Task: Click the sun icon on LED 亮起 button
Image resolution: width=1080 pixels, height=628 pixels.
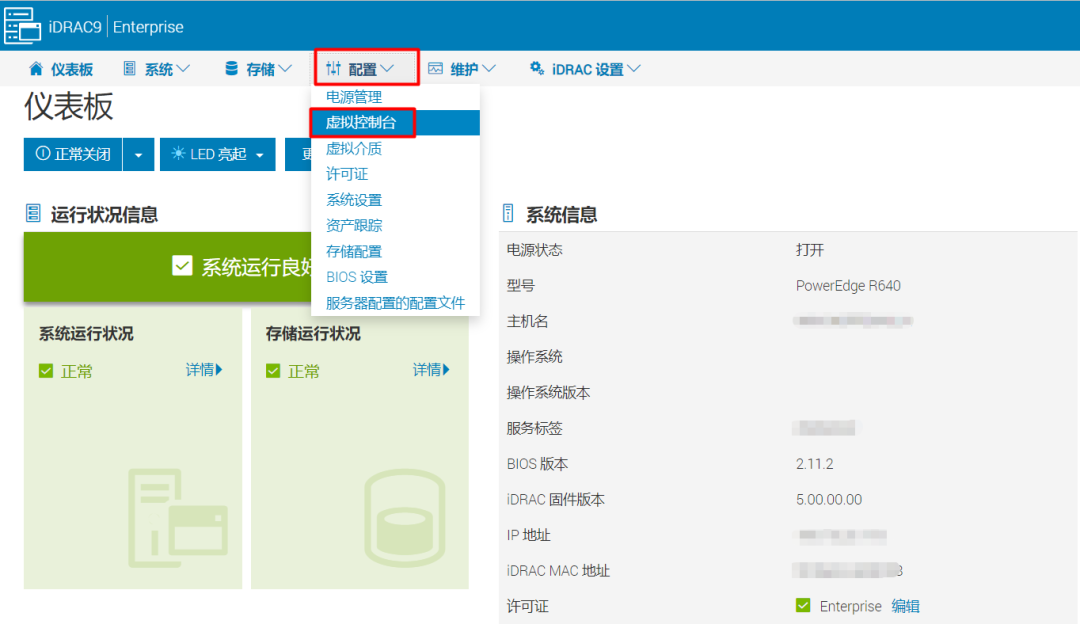Action: point(178,154)
